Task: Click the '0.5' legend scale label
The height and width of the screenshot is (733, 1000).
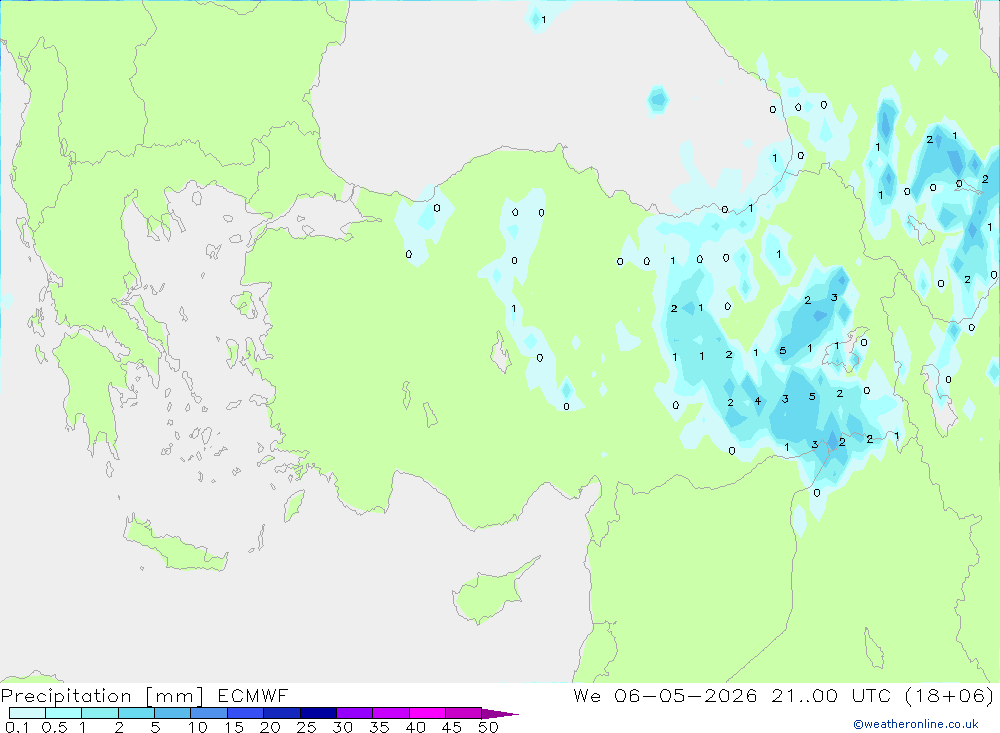Action: click(x=54, y=727)
